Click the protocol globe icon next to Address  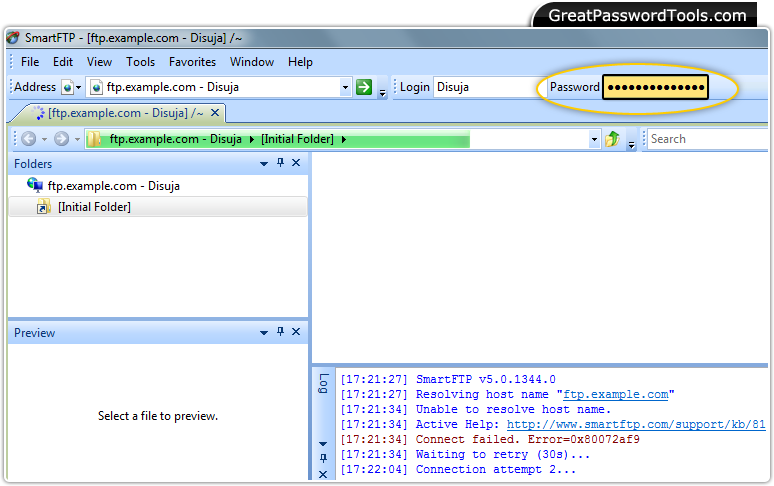68,88
